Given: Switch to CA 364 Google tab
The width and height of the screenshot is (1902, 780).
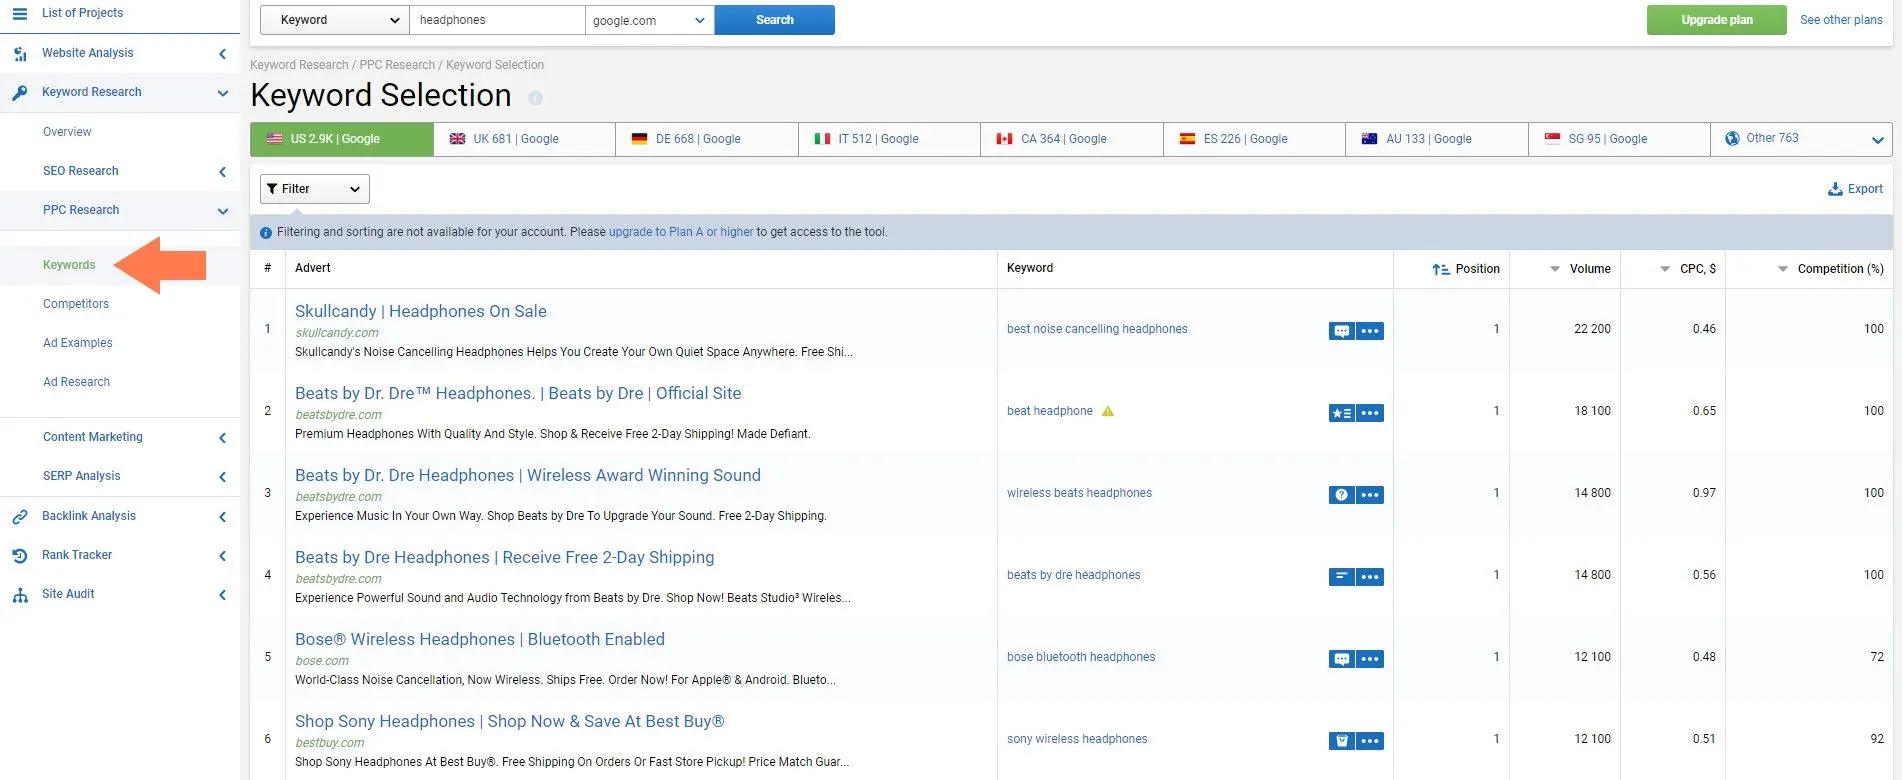Looking at the screenshot, I should [x=1072, y=139].
